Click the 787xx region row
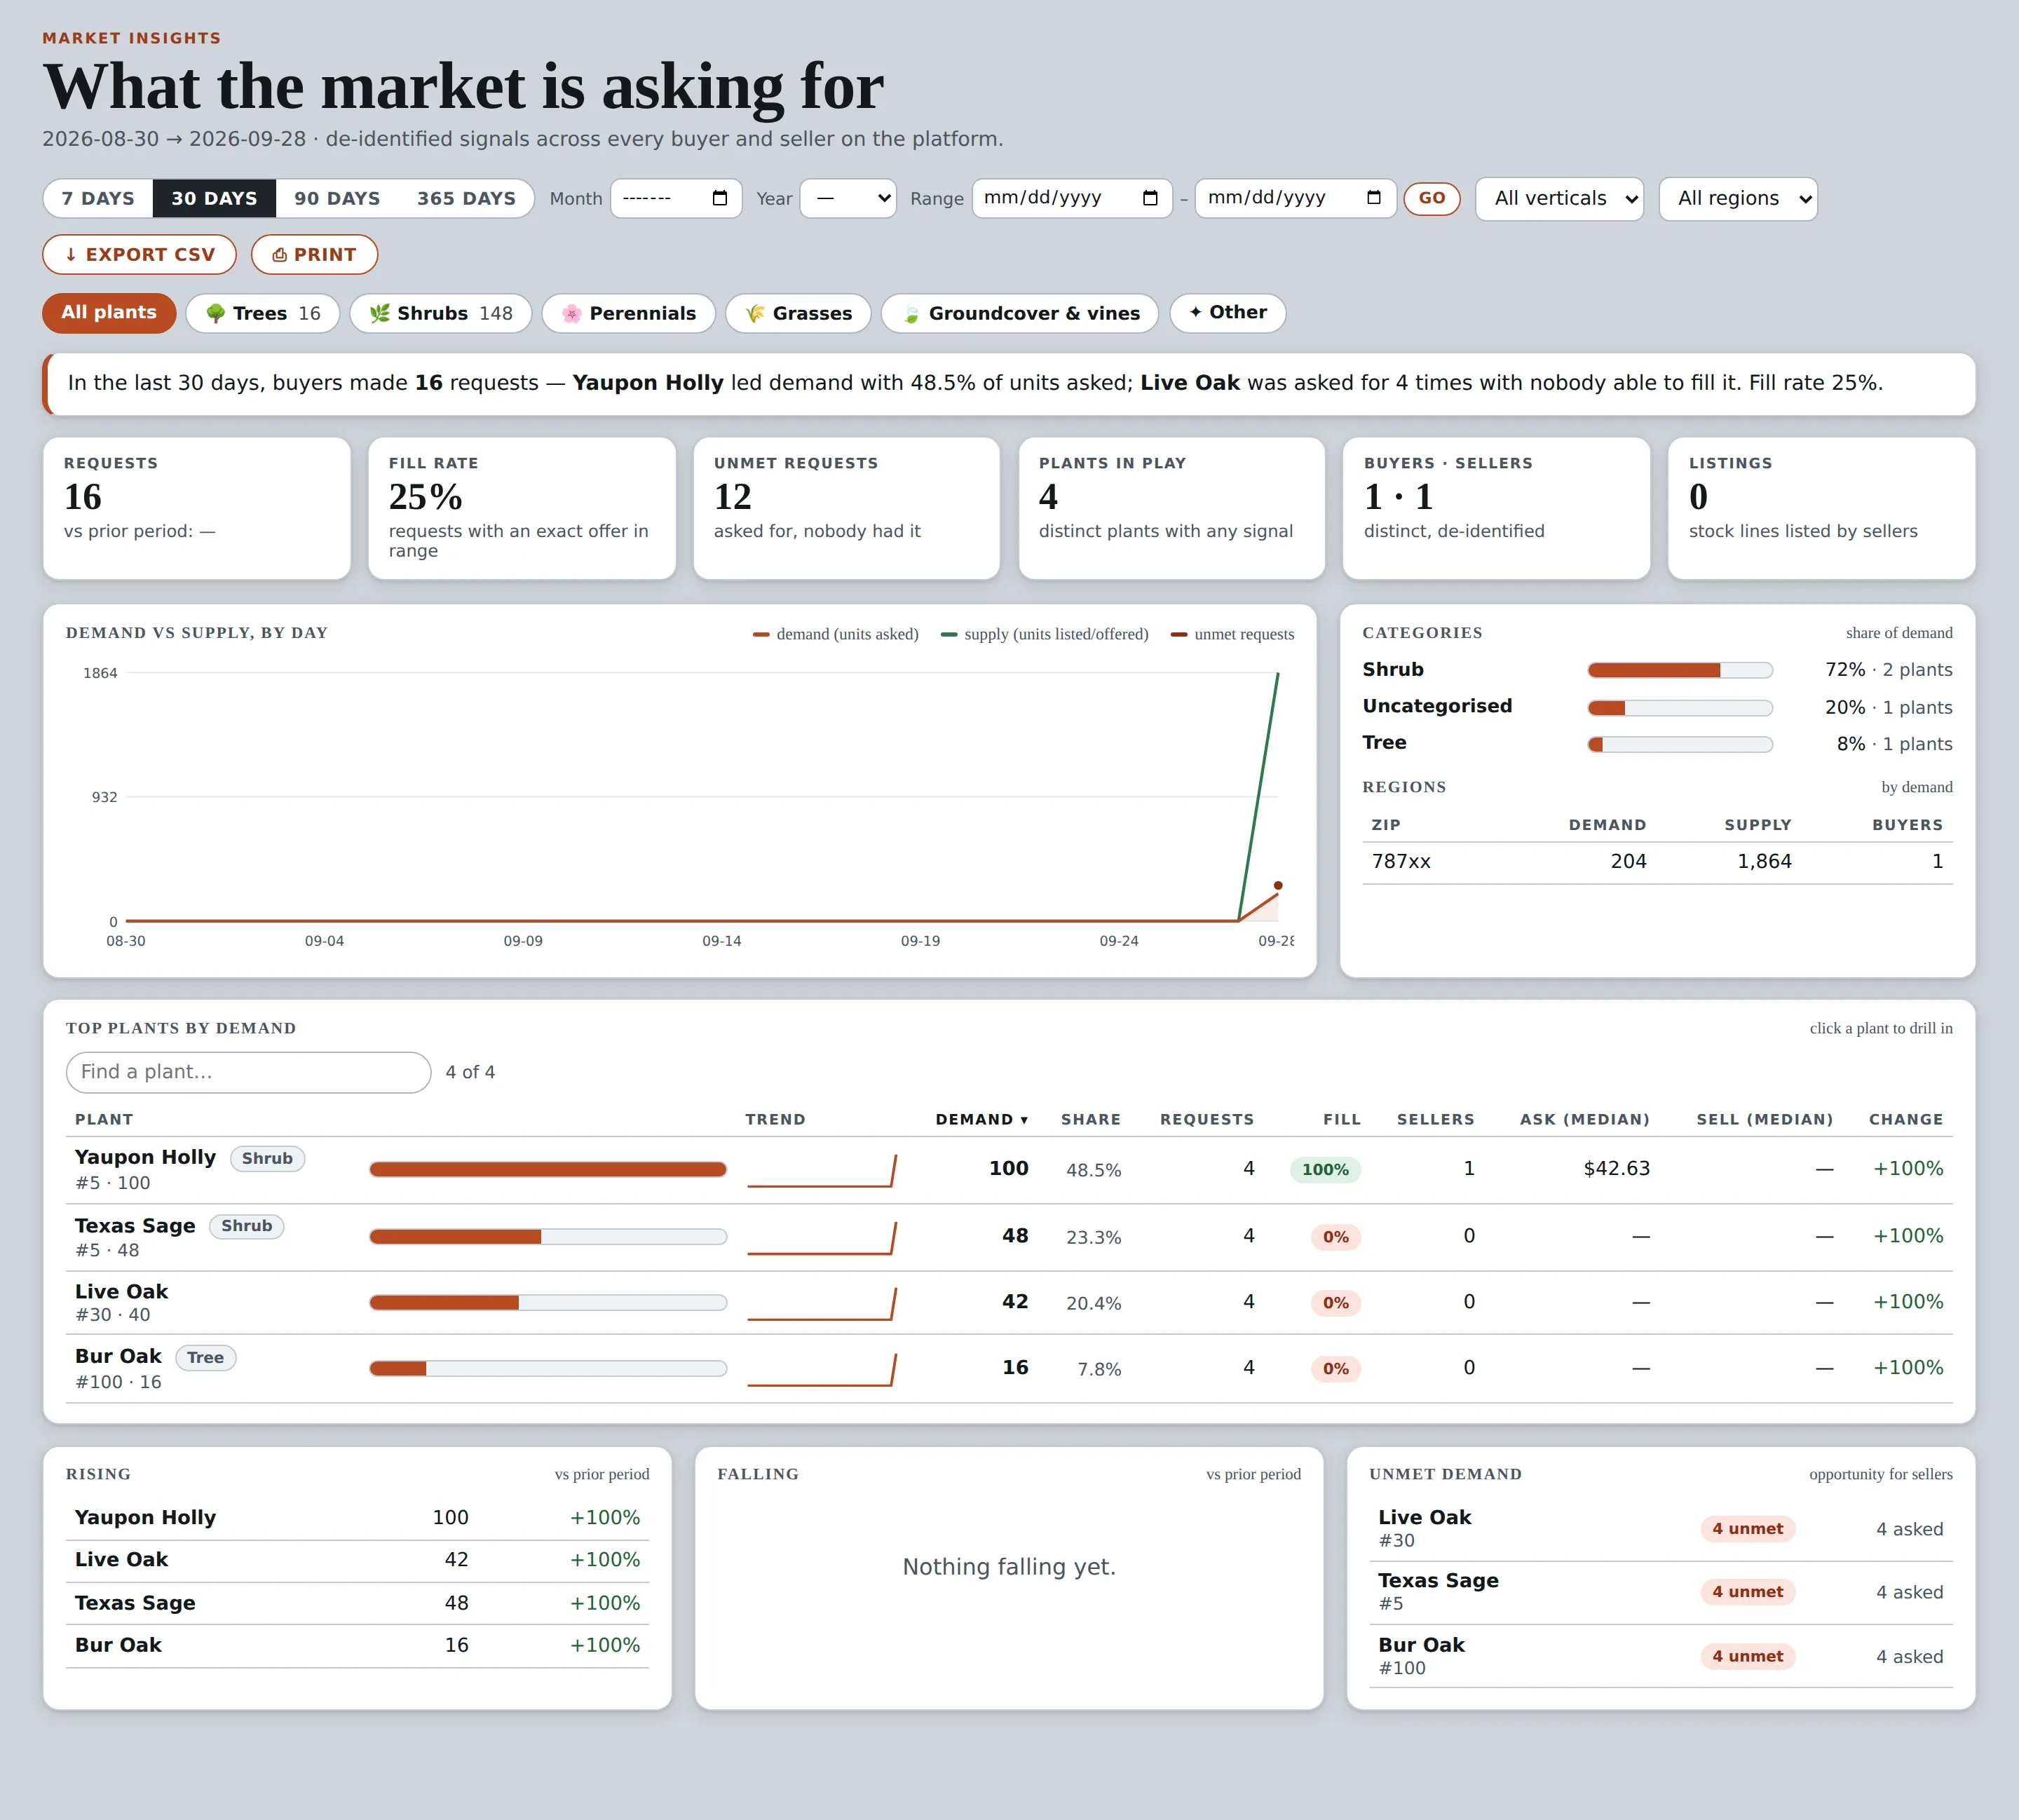The width and height of the screenshot is (2019, 1820). (x=1657, y=862)
